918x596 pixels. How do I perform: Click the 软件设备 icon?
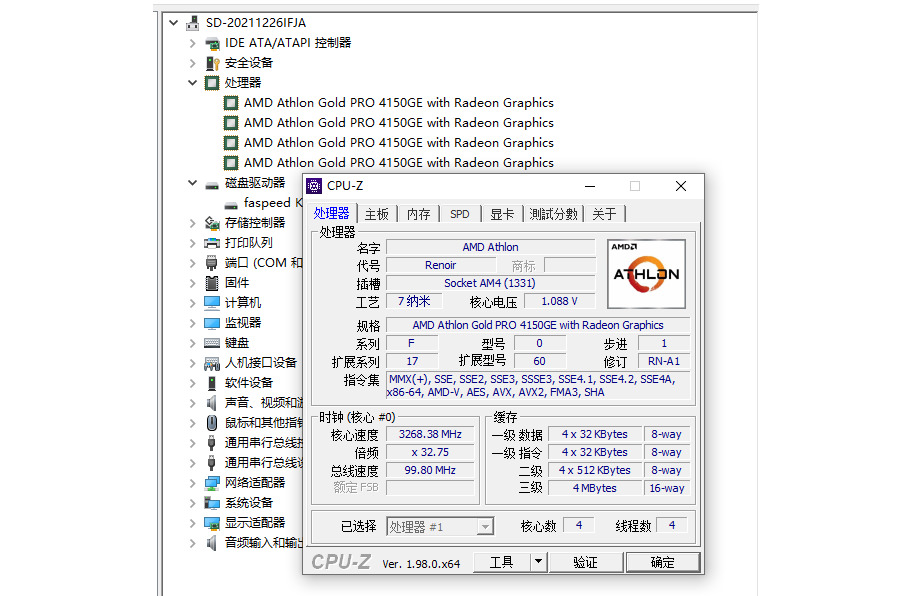click(x=212, y=383)
